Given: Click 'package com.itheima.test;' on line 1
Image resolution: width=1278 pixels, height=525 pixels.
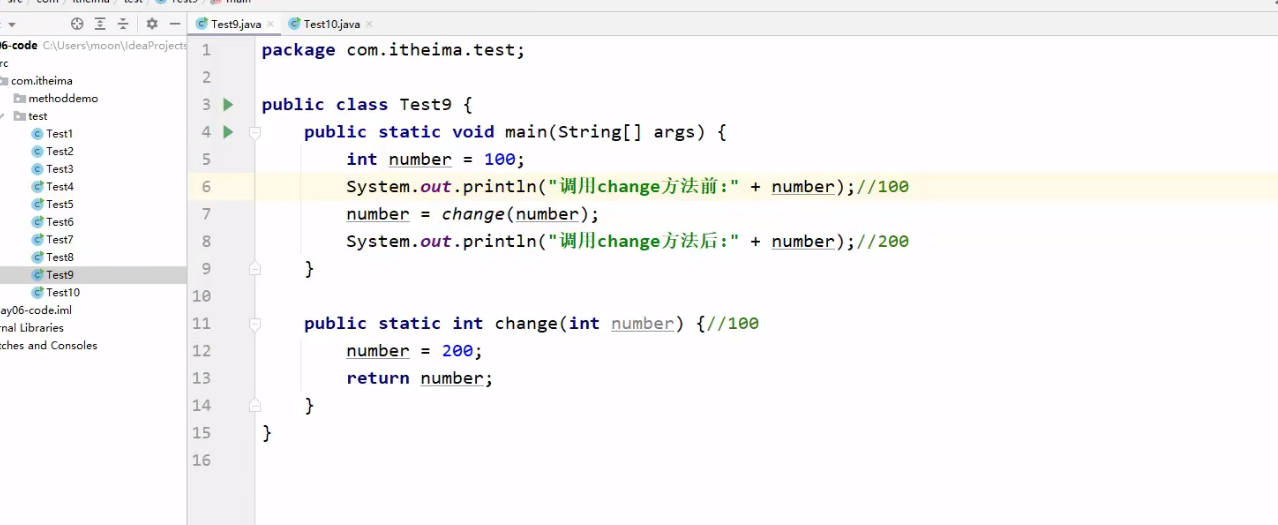Looking at the screenshot, I should (x=393, y=50).
